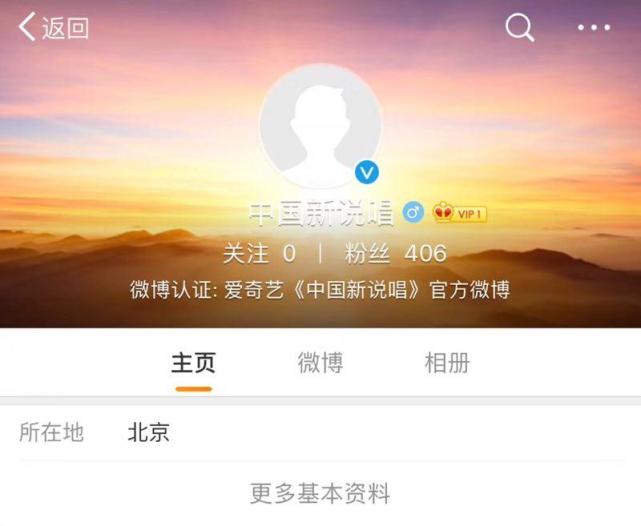Tap the default profile avatar picture
Image resolution: width=641 pixels, height=526 pixels.
[320, 126]
